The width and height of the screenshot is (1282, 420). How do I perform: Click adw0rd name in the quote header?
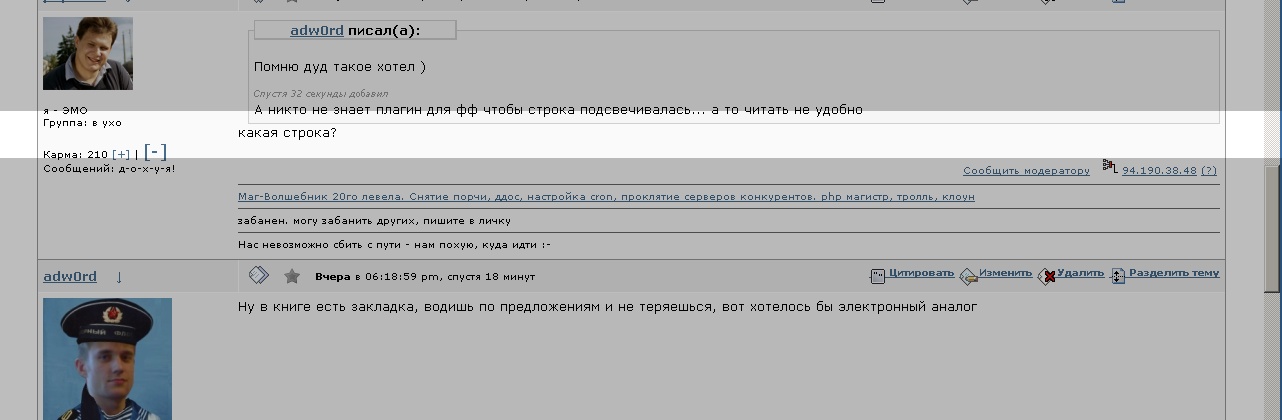coord(316,31)
